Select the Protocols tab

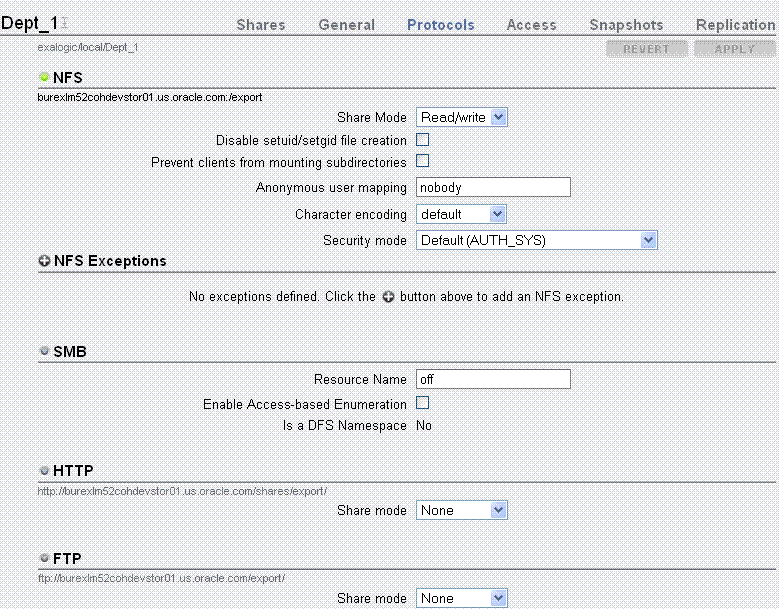coord(441,25)
